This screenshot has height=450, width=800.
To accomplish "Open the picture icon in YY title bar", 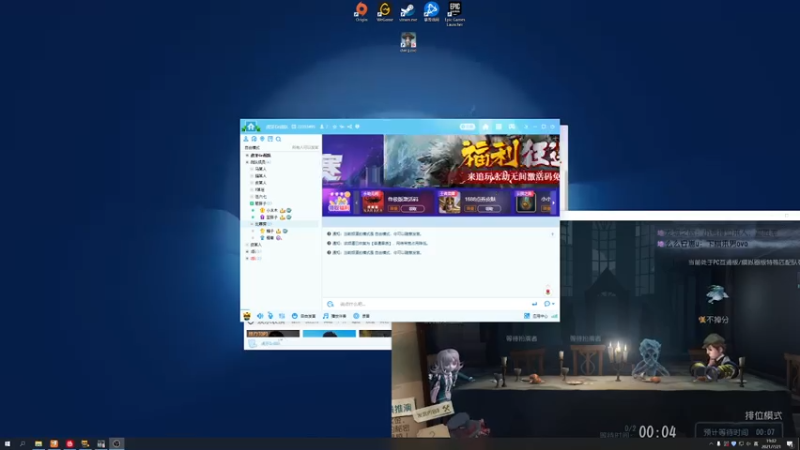I will [x=512, y=127].
